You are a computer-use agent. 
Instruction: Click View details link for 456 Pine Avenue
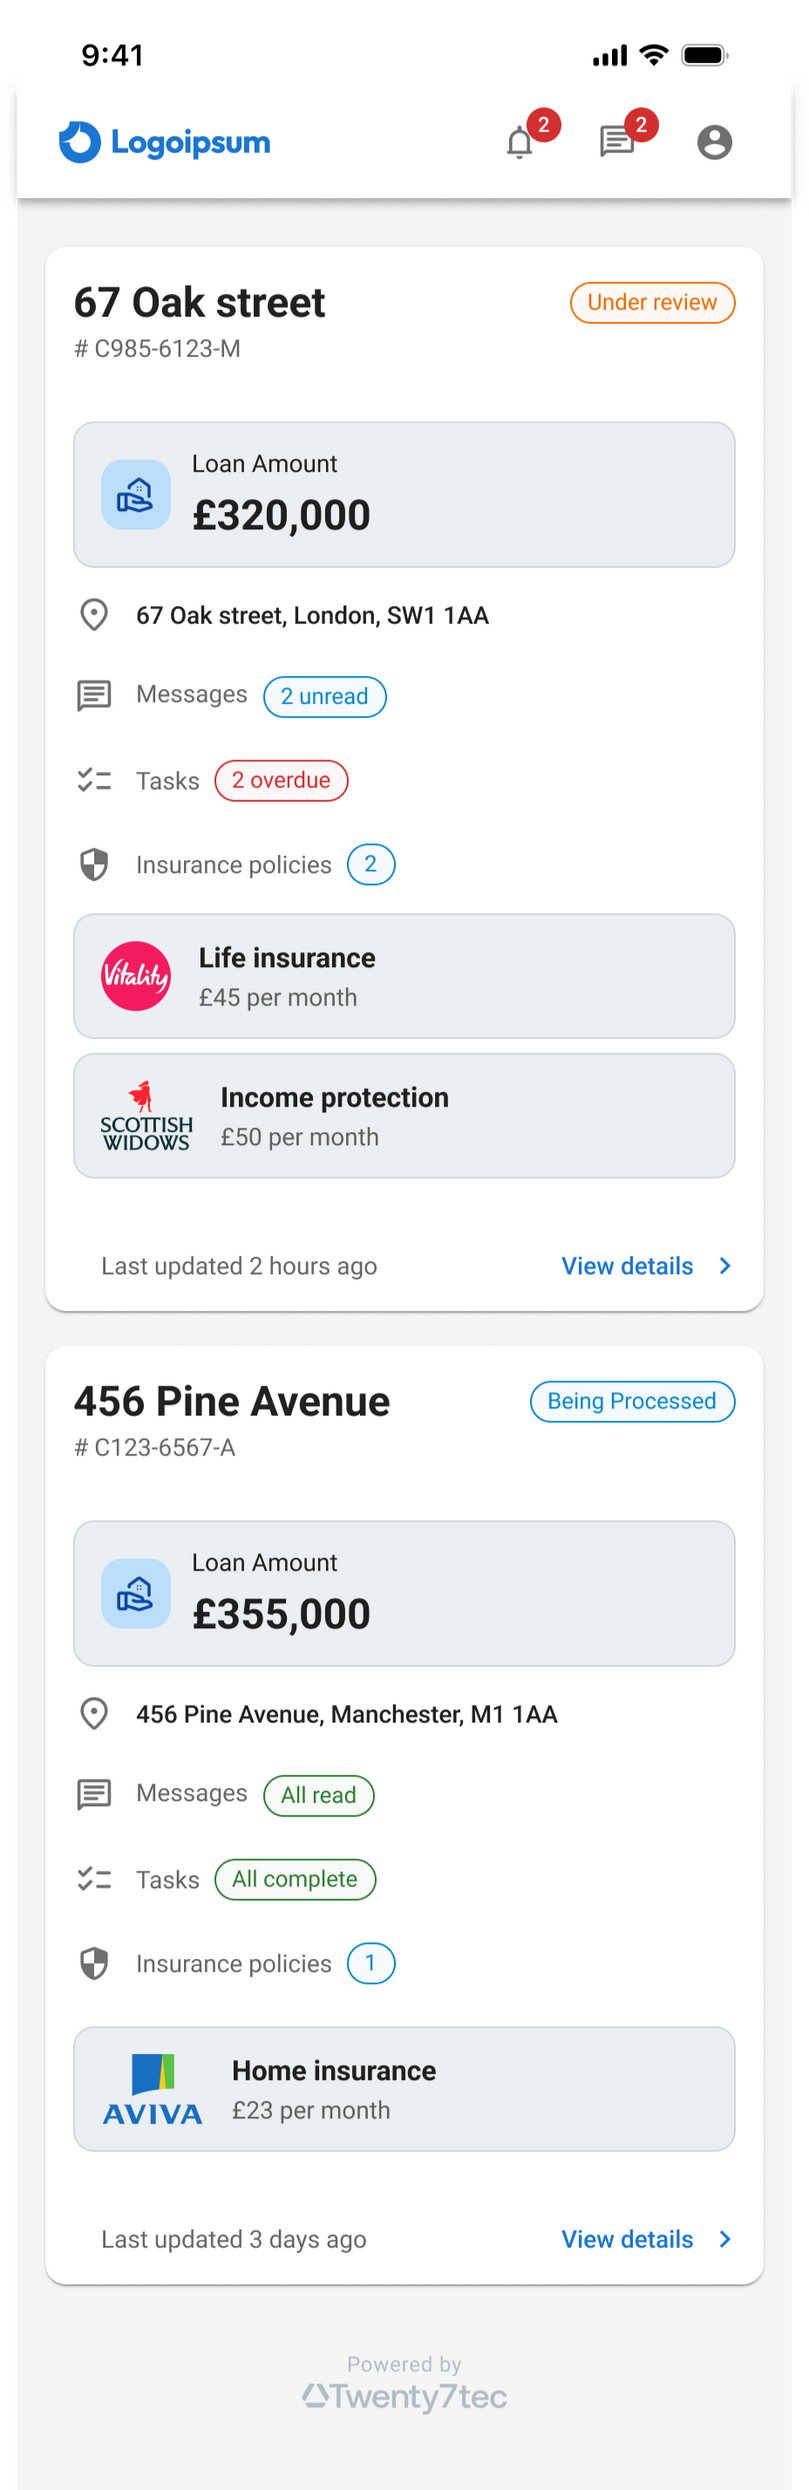(627, 2239)
